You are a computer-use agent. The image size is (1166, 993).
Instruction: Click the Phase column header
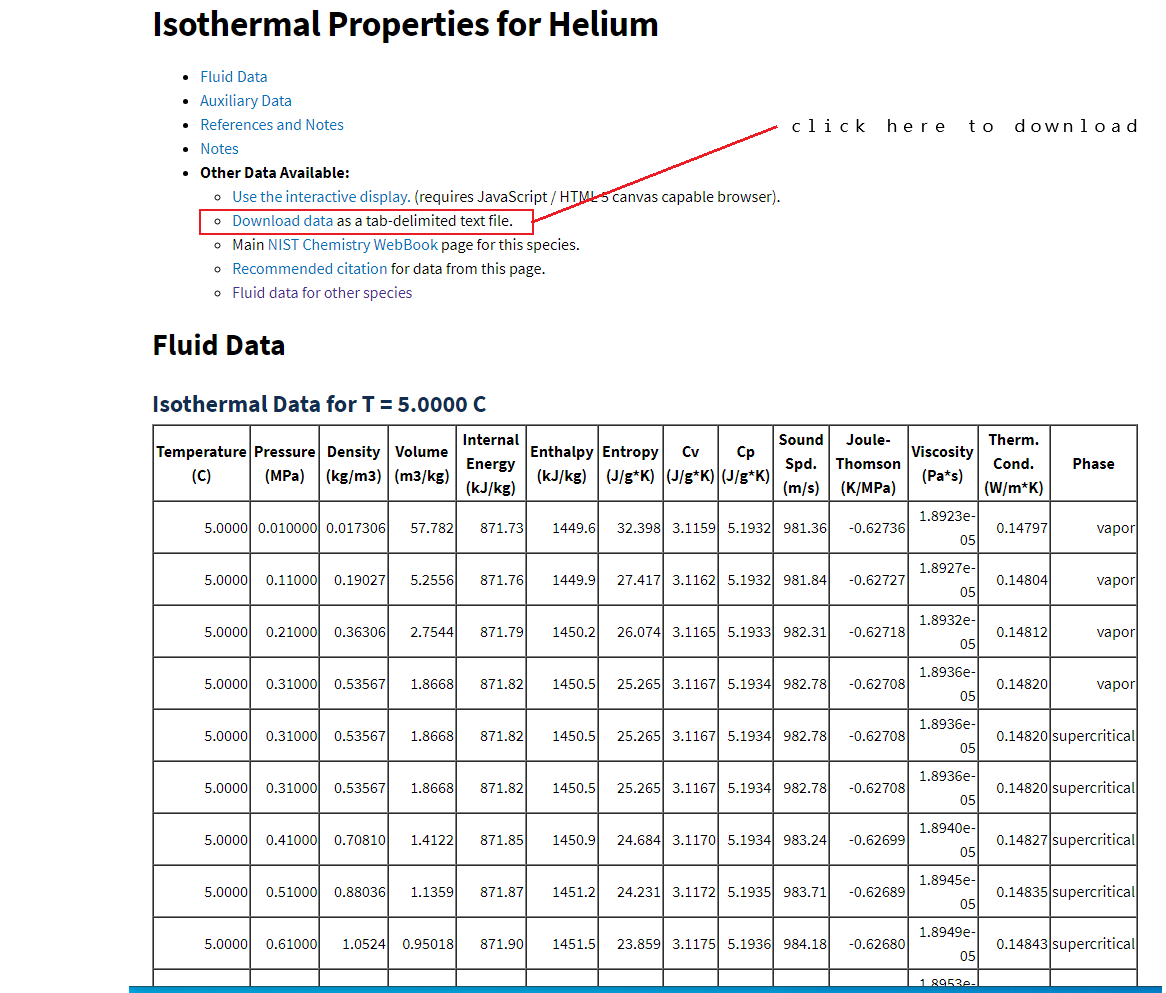tap(1093, 463)
